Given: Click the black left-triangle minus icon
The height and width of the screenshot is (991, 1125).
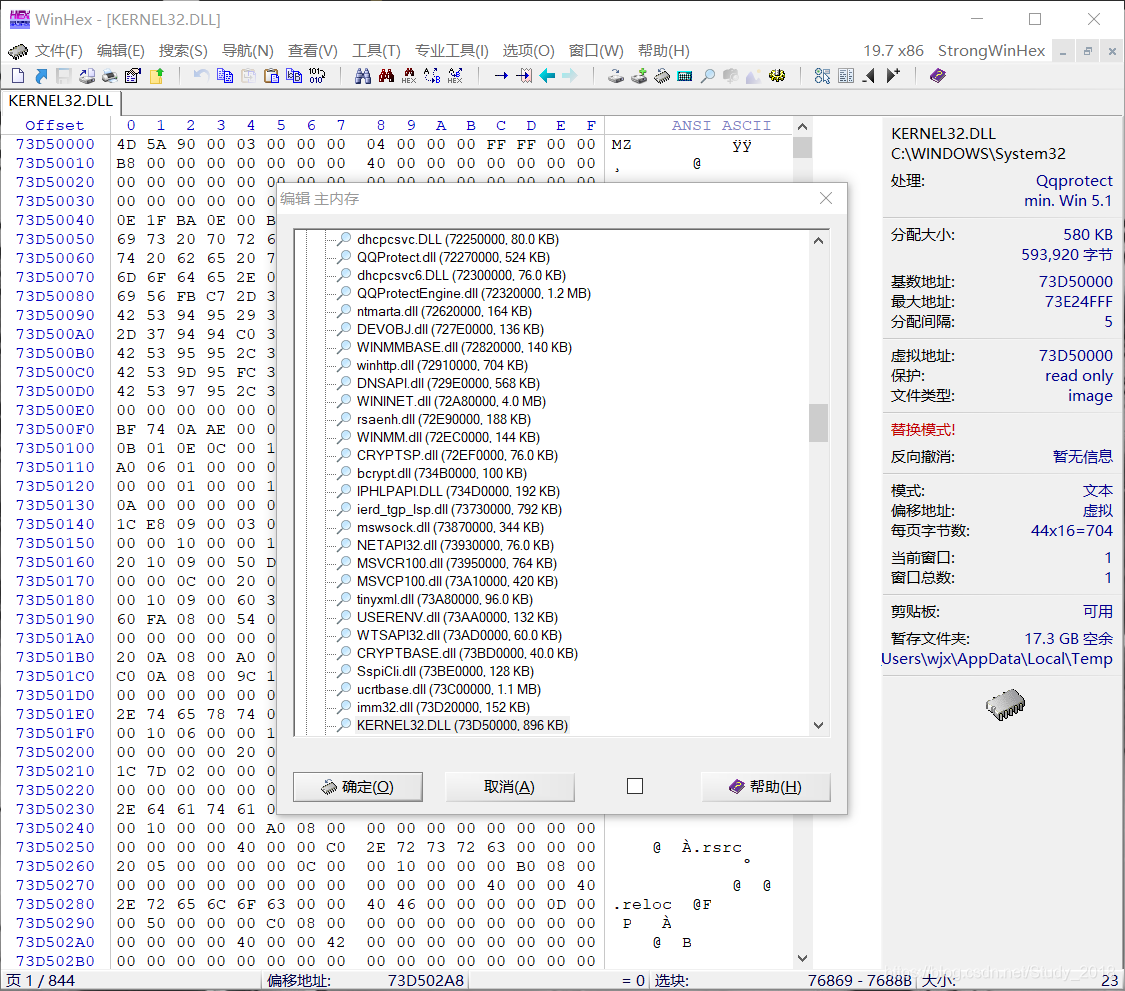Looking at the screenshot, I should (869, 75).
